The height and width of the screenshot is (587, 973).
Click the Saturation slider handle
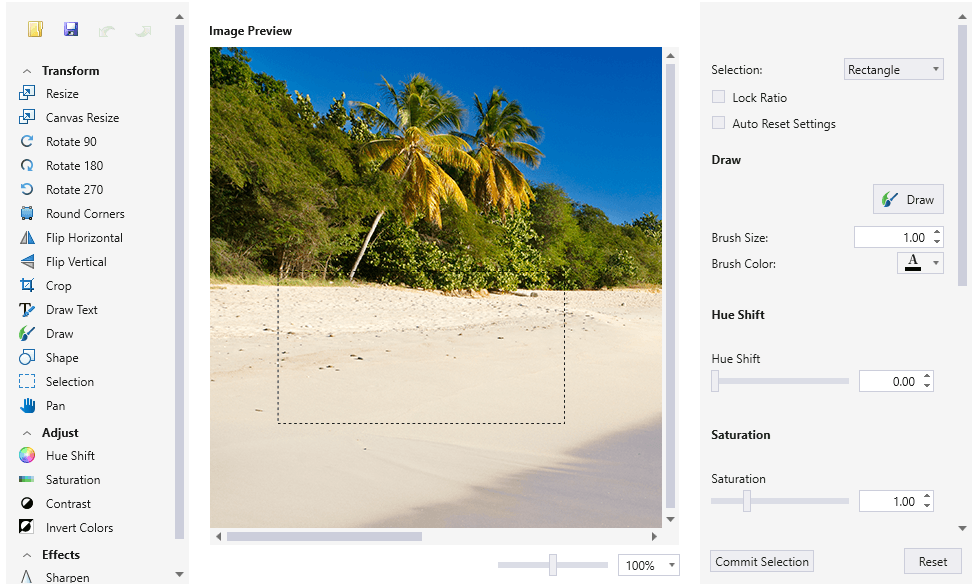(x=747, y=501)
